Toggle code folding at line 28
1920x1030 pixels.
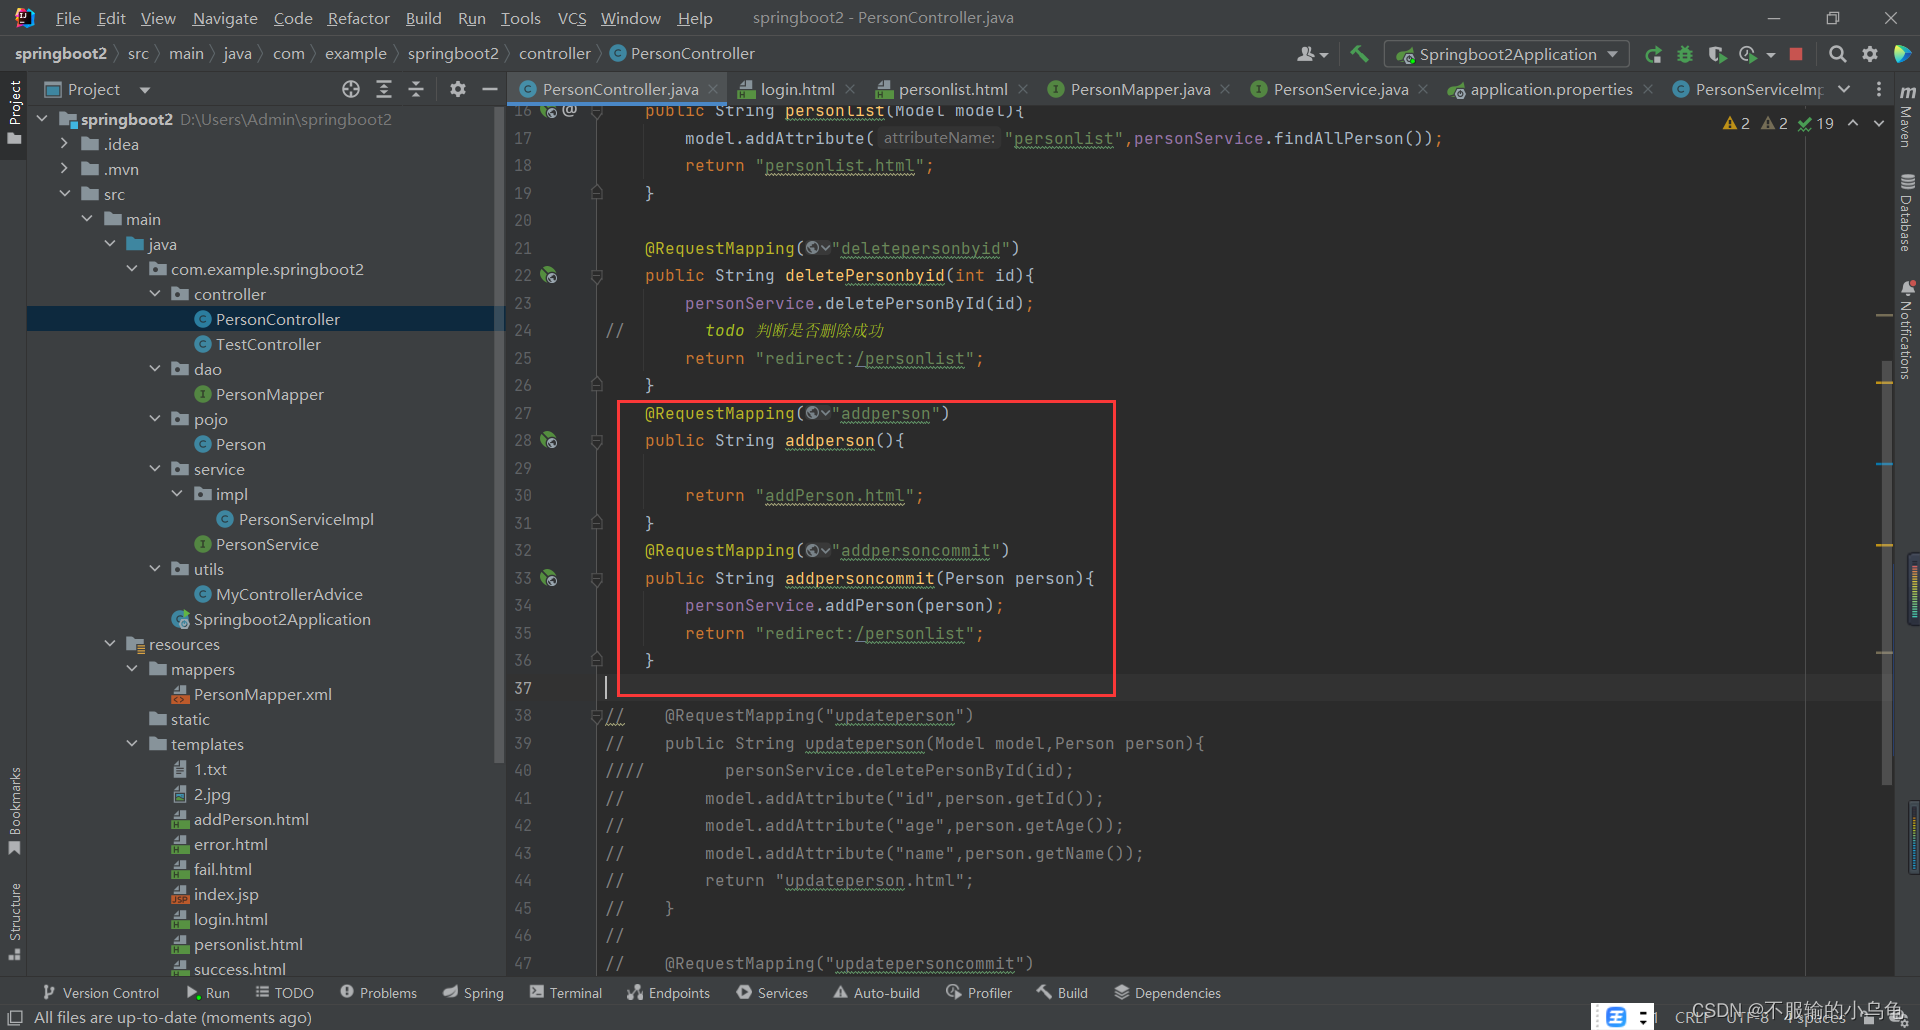point(597,440)
